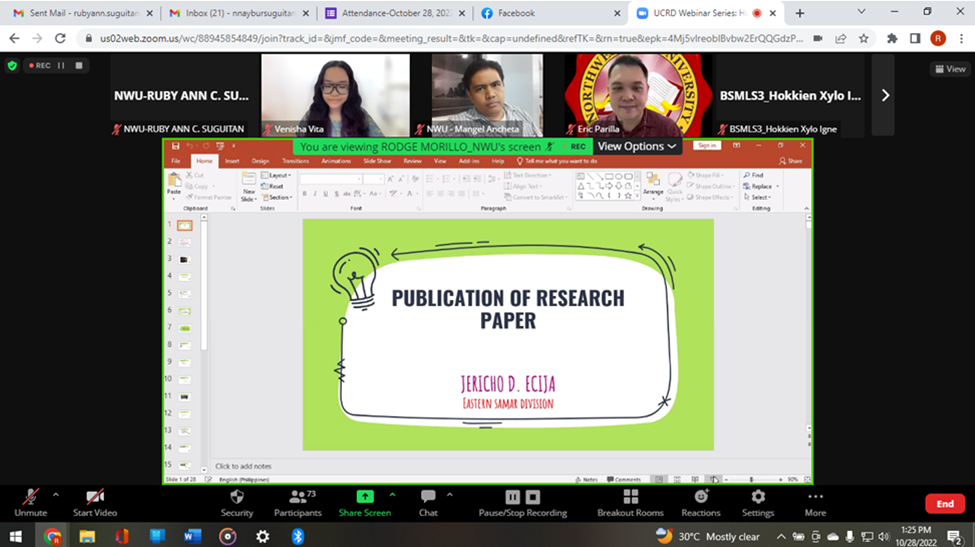
Task: Open the Security shield icon
Action: 237,497
